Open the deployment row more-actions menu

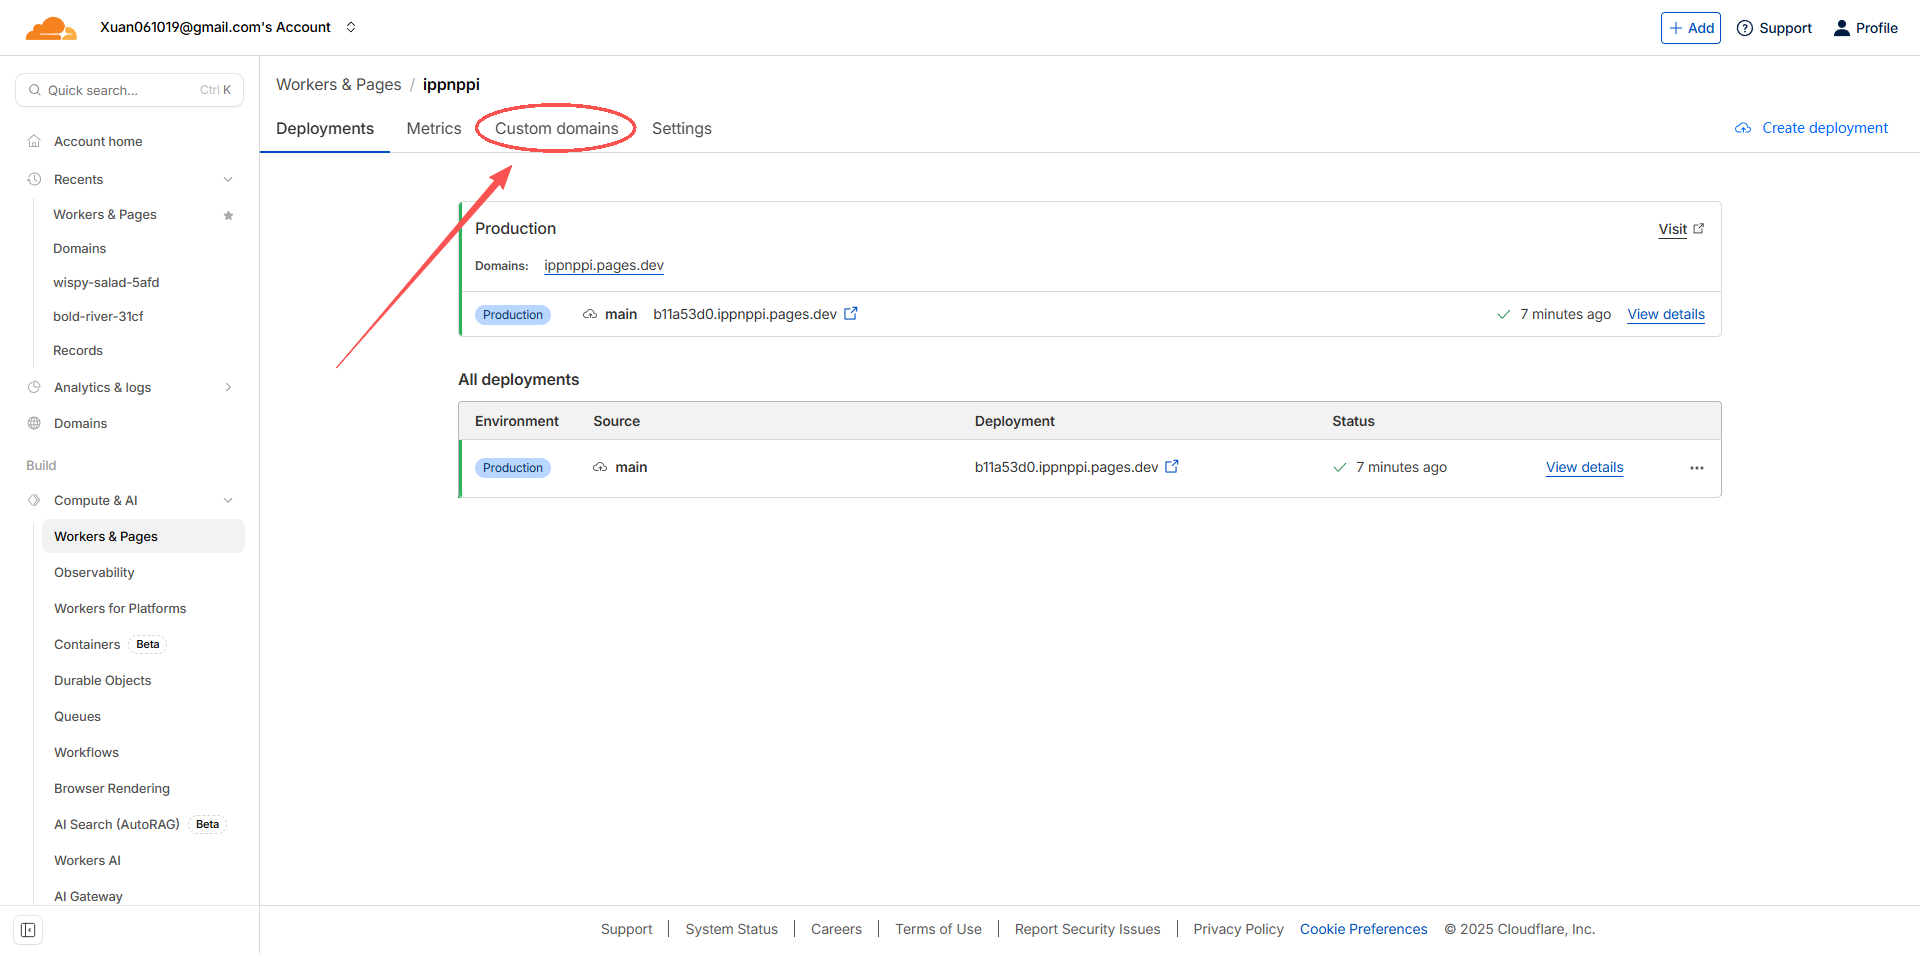pyautogui.click(x=1697, y=468)
